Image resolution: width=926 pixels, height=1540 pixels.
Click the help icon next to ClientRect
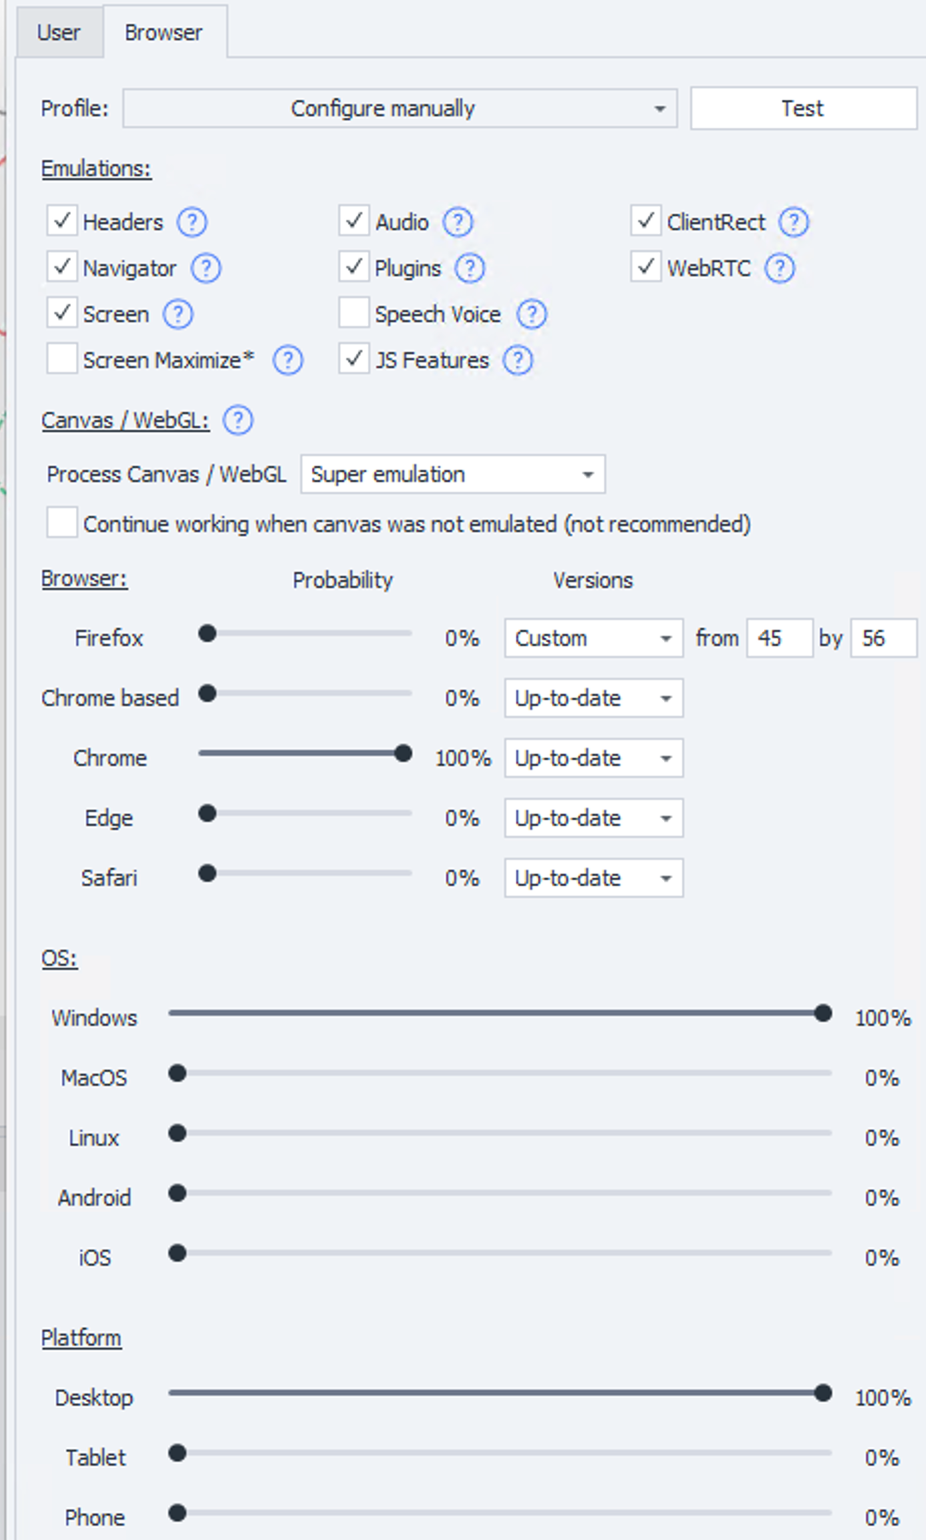(x=794, y=222)
